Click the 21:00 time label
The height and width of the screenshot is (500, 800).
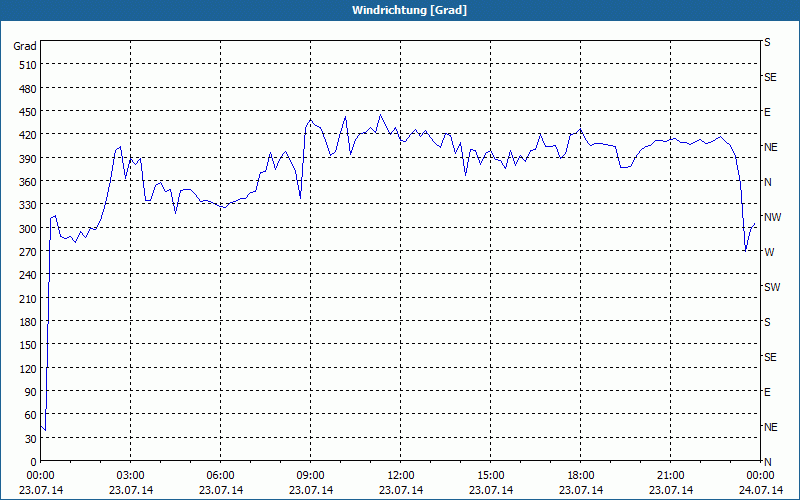[x=670, y=476]
